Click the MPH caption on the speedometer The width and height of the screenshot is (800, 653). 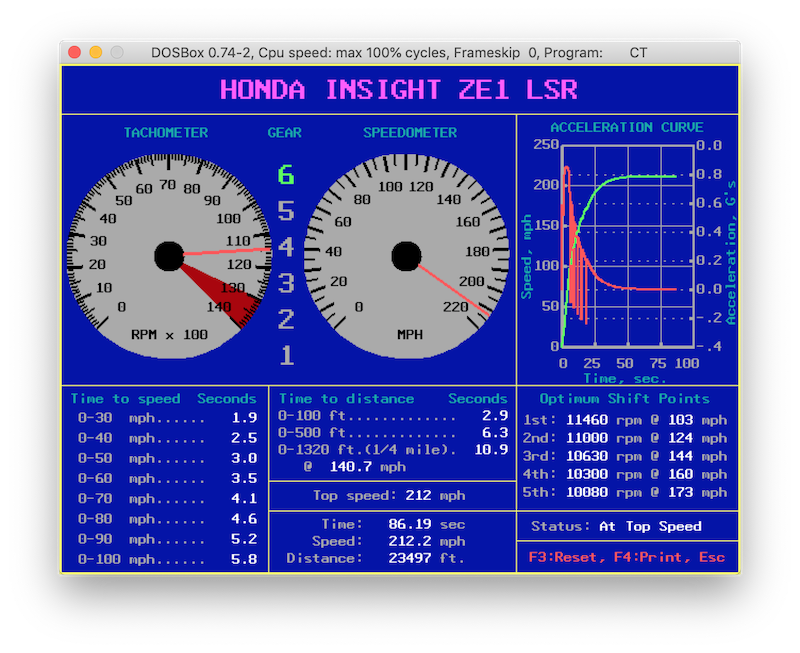click(410, 335)
